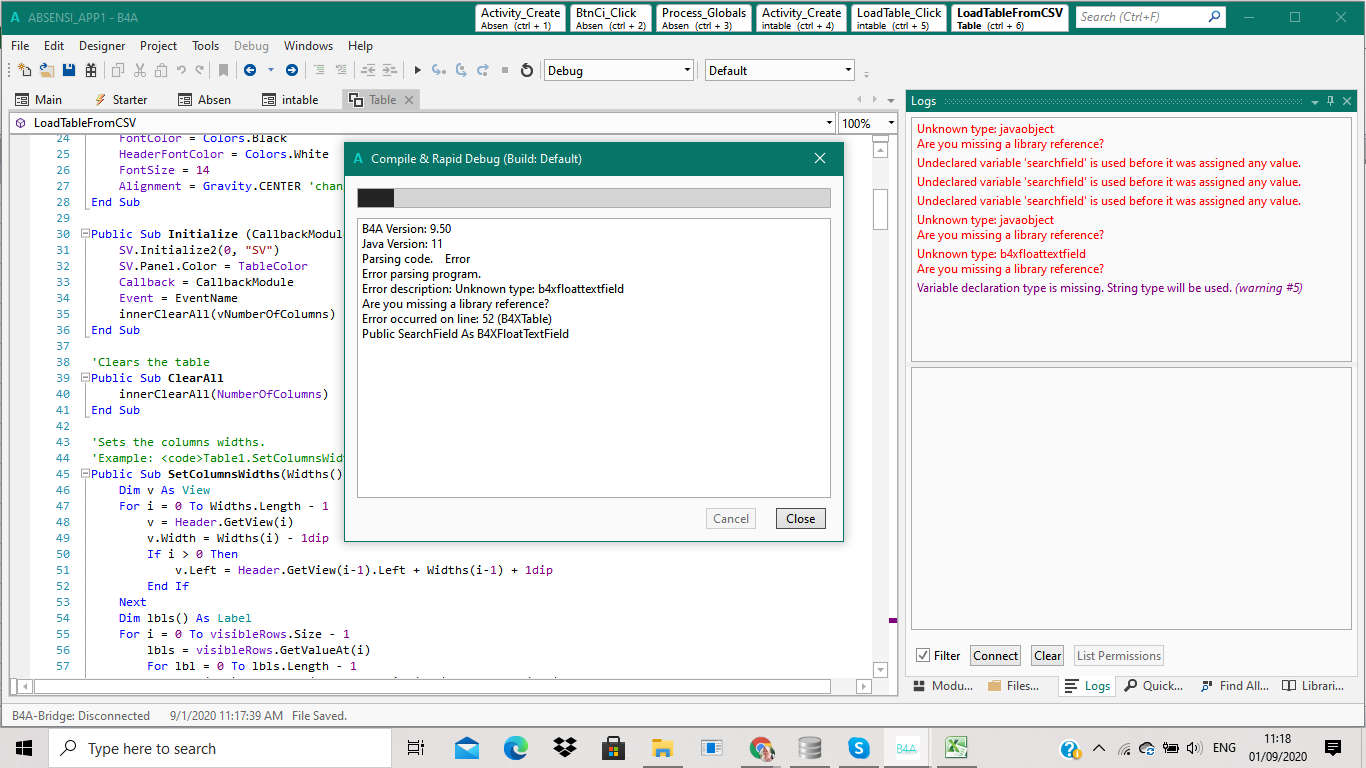The image size is (1366, 768).
Task: Click the Undo arrow icon
Action: click(x=181, y=70)
